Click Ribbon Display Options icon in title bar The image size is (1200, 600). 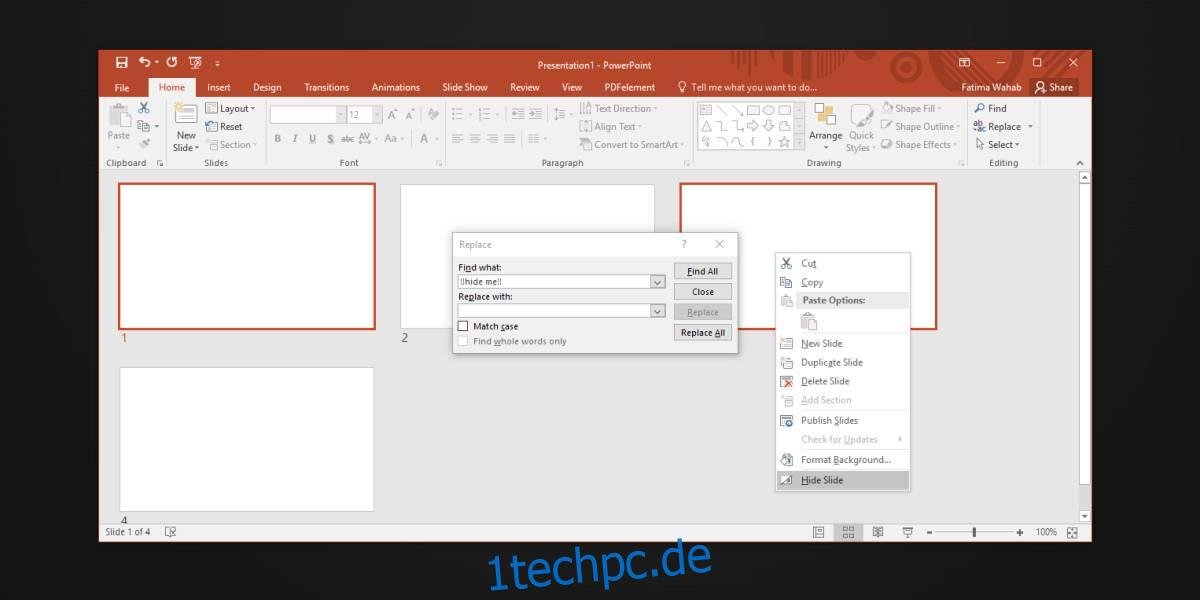(x=965, y=62)
